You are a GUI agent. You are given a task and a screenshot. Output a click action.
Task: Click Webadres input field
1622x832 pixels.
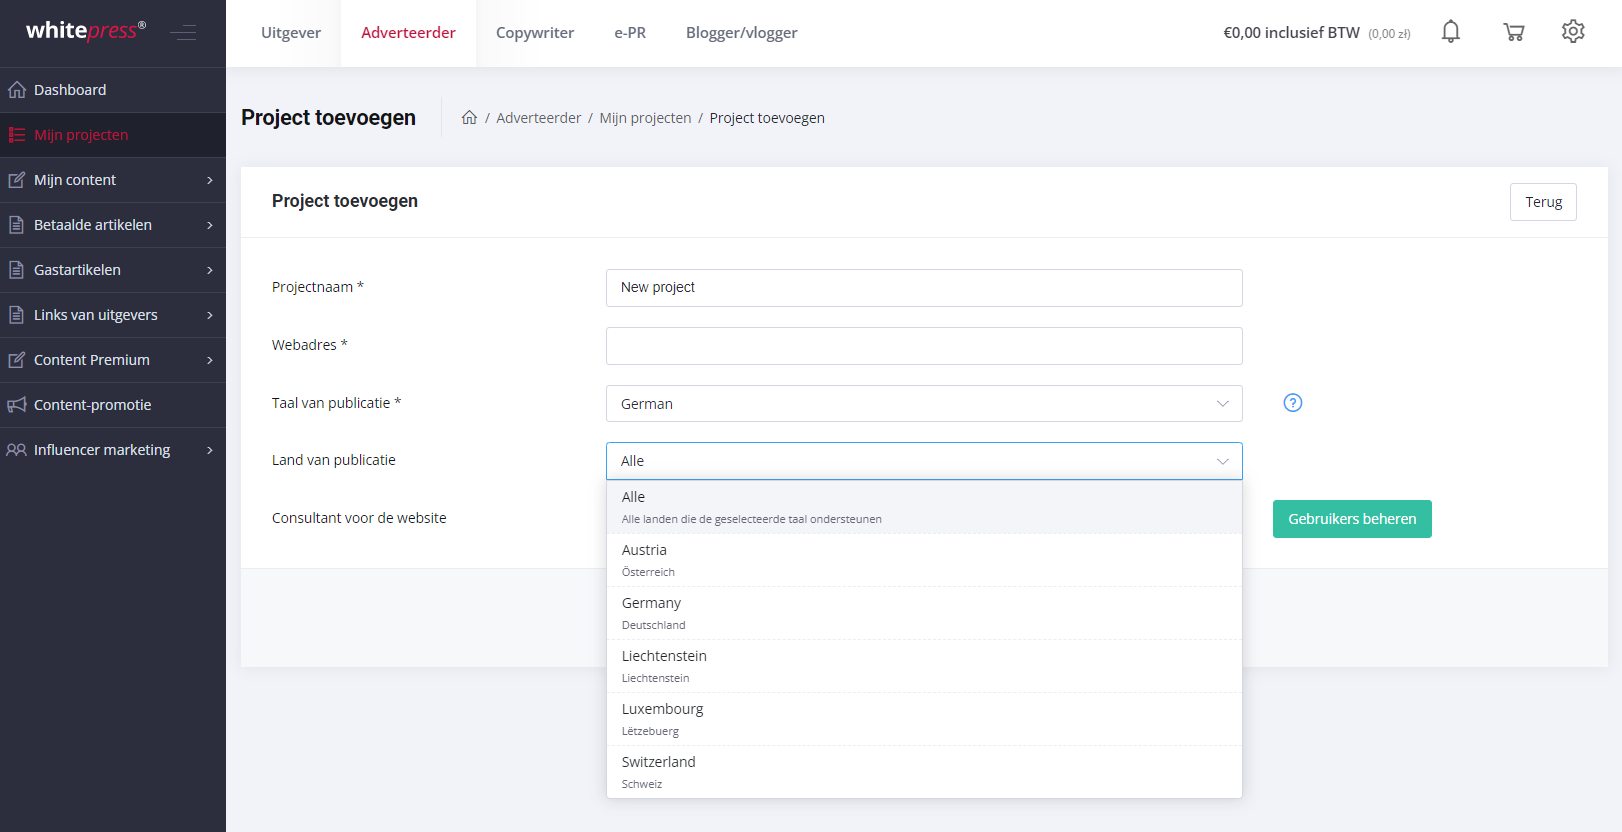[x=924, y=346]
